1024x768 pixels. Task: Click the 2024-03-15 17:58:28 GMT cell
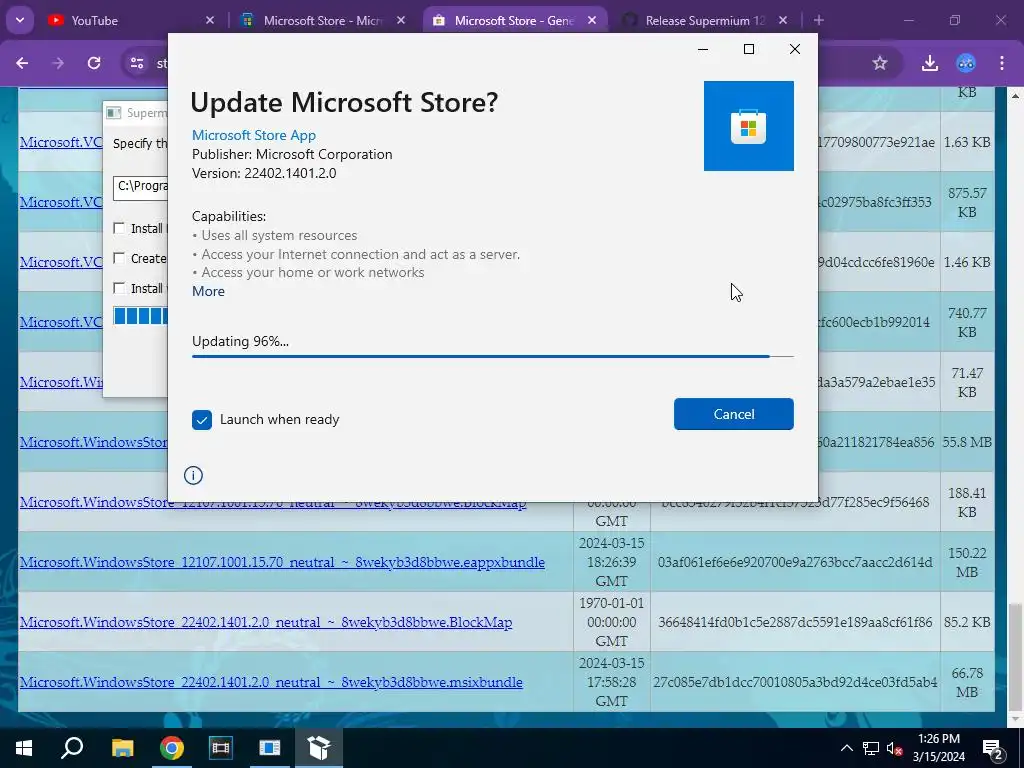coord(611,682)
